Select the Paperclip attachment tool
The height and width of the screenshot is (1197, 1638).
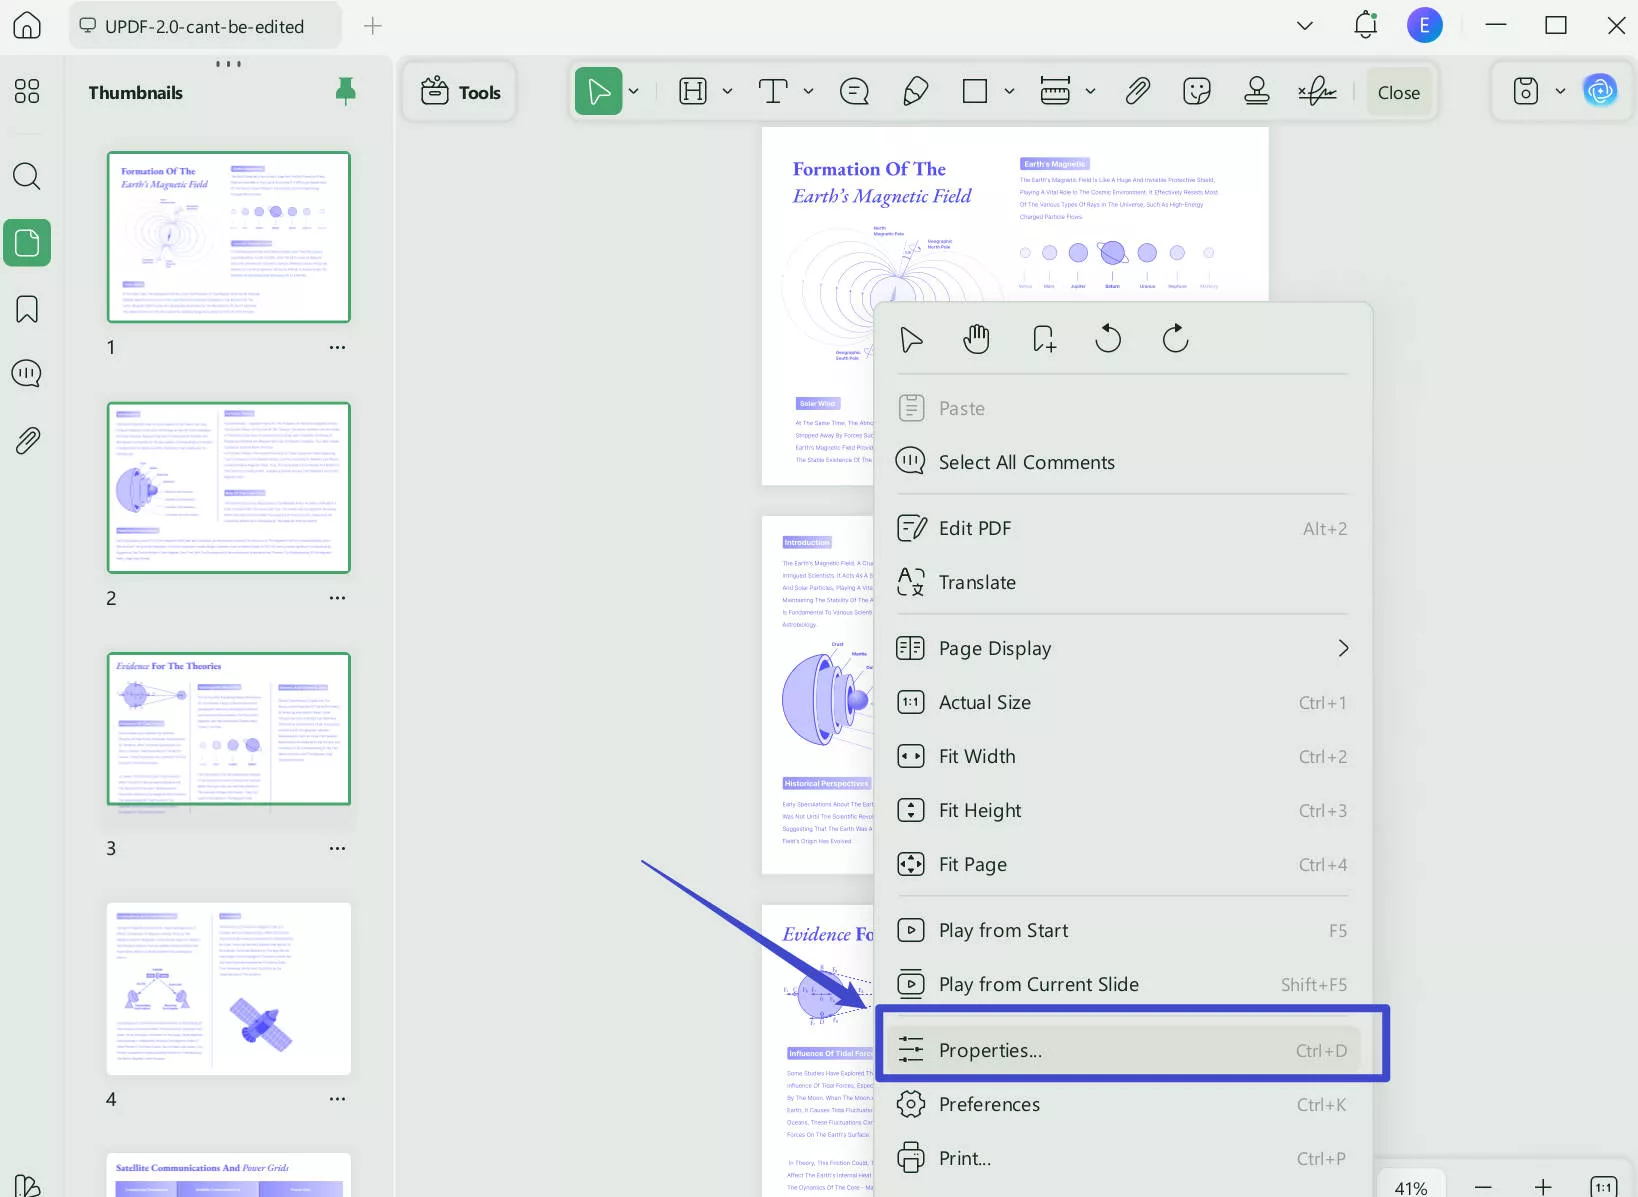(x=1138, y=91)
